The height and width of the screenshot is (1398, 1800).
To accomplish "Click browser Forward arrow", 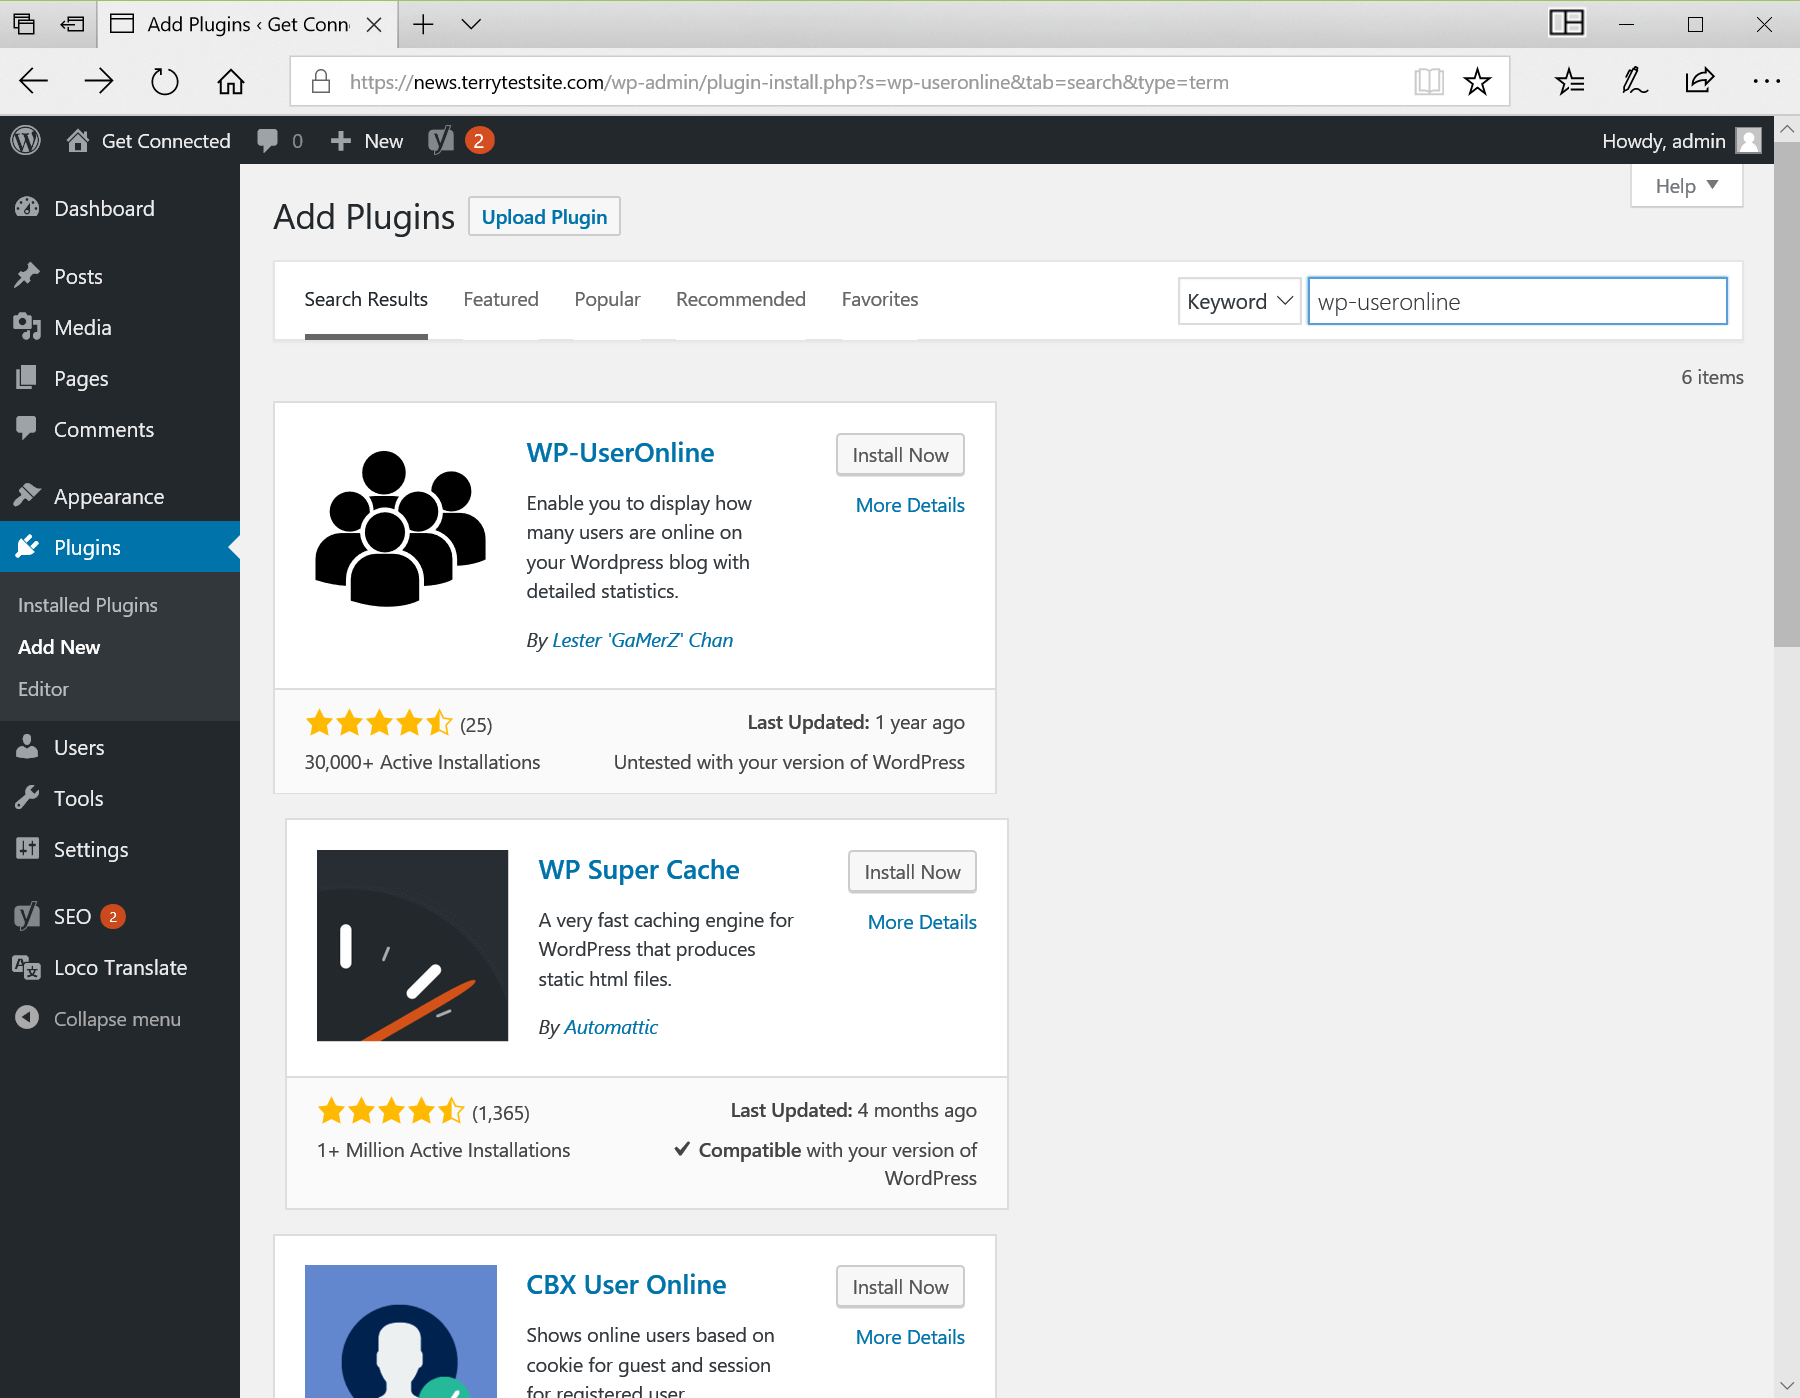I will click(x=99, y=81).
